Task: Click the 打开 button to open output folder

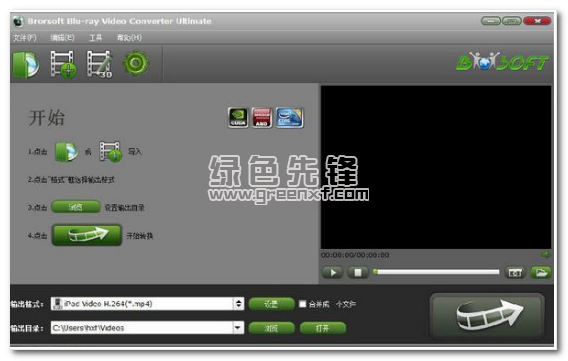Action: pyautogui.click(x=322, y=328)
